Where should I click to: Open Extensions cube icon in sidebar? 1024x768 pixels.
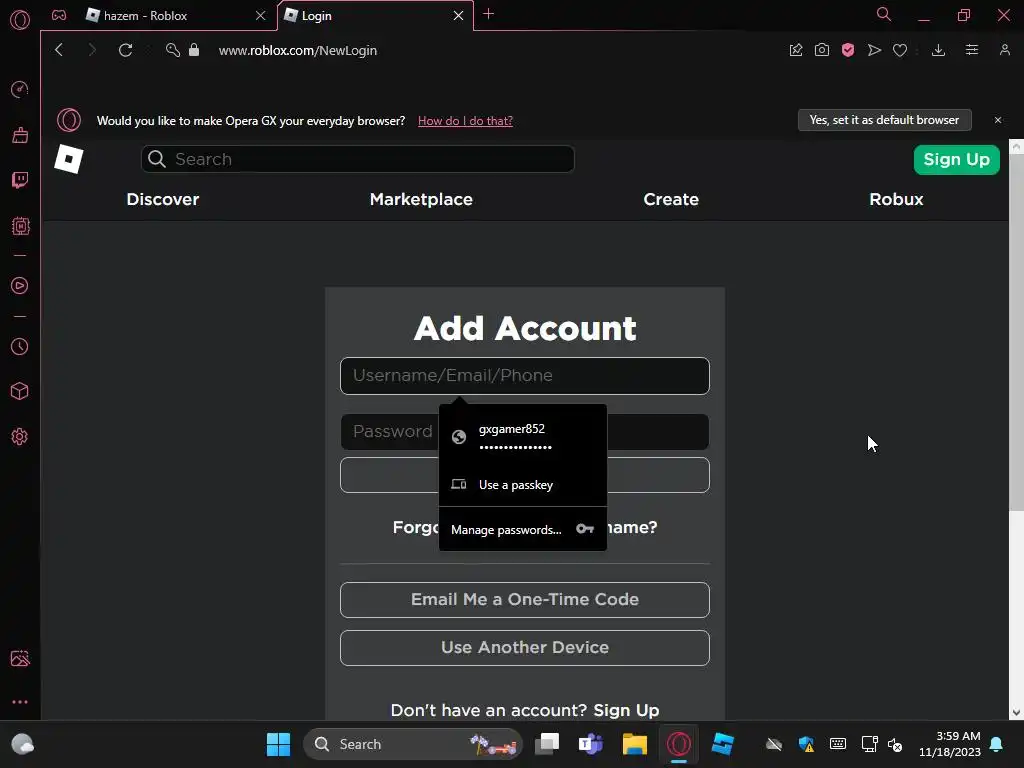pyautogui.click(x=20, y=391)
